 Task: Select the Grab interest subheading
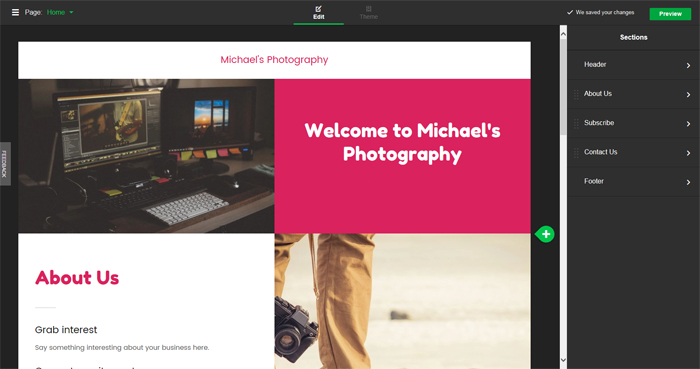tap(66, 330)
